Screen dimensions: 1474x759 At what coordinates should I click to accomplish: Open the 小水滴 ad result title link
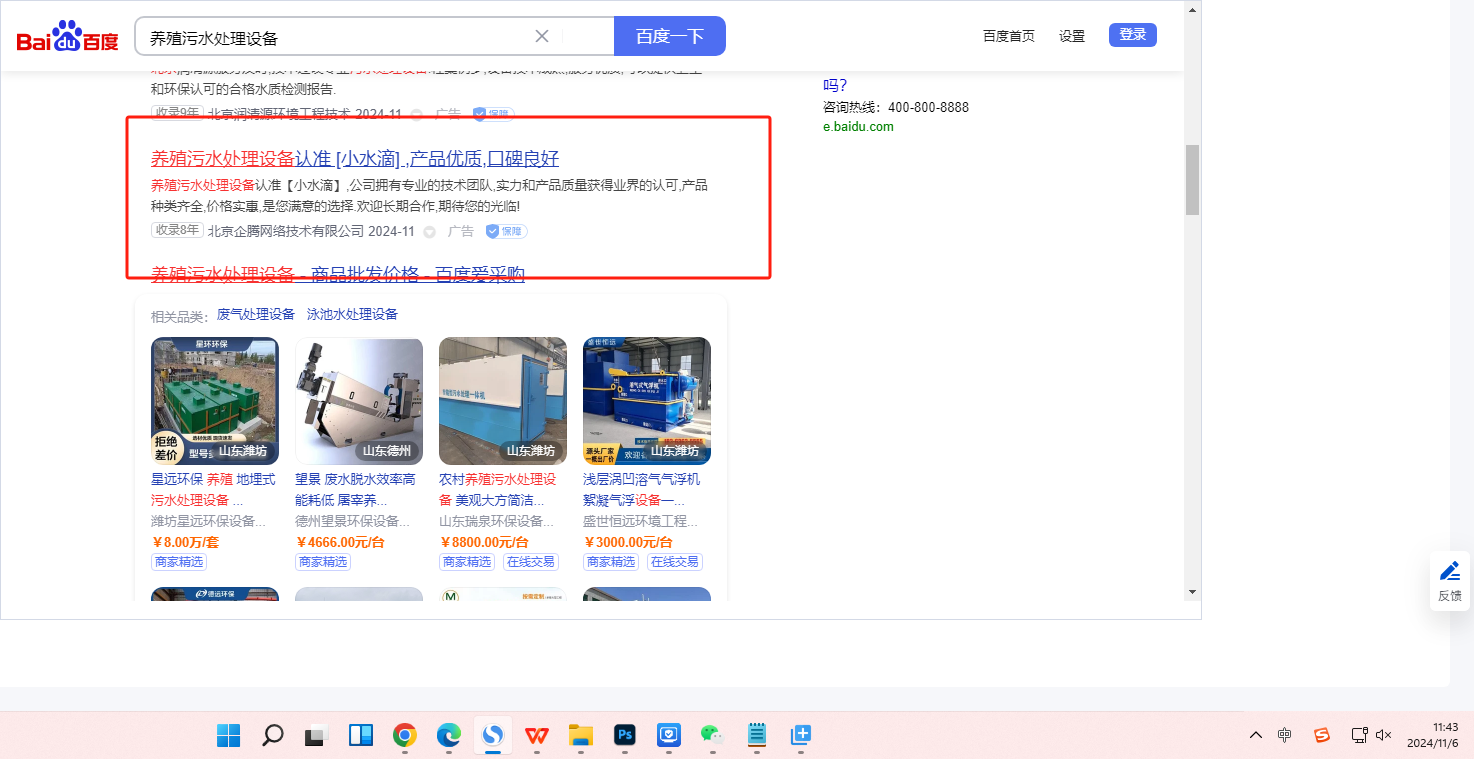(355, 159)
